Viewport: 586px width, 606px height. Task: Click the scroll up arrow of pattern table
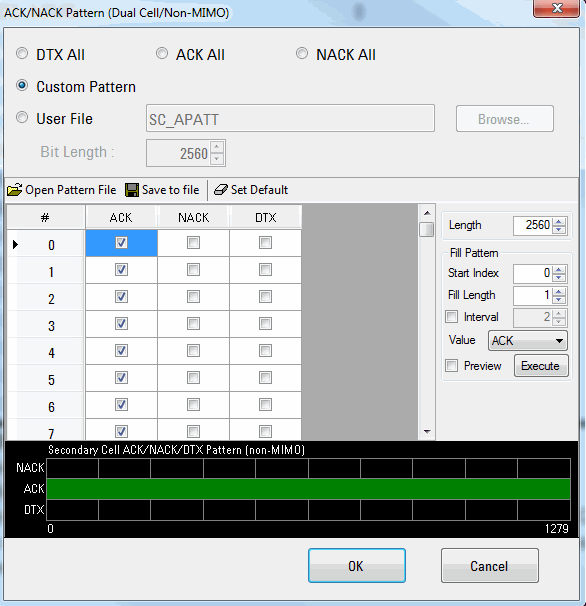(x=427, y=213)
